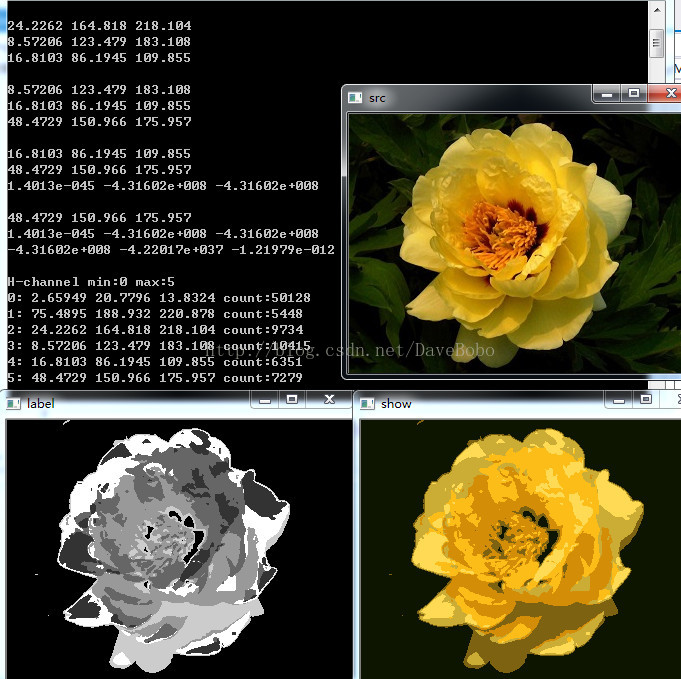Click the src window title icon
This screenshot has width=681, height=679.
pos(355,98)
